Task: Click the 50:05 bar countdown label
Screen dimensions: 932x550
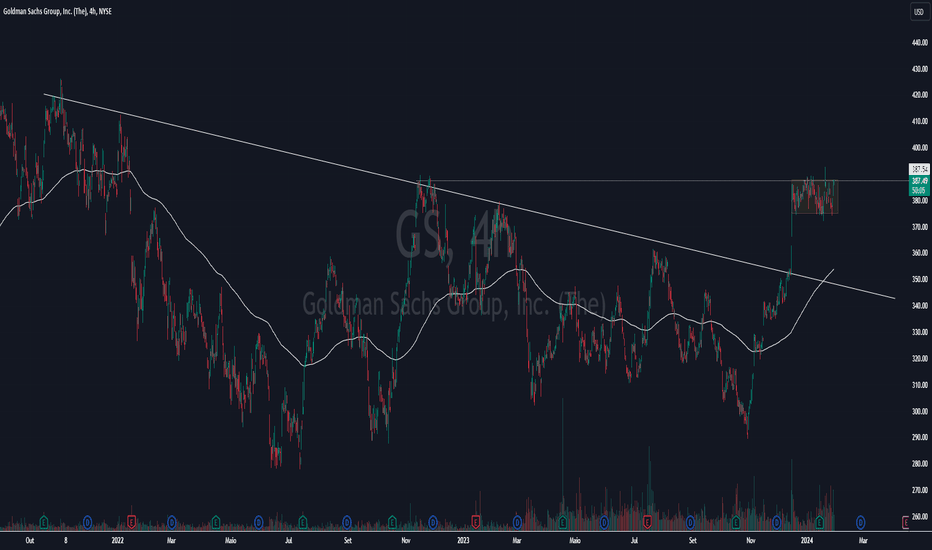Action: (917, 189)
